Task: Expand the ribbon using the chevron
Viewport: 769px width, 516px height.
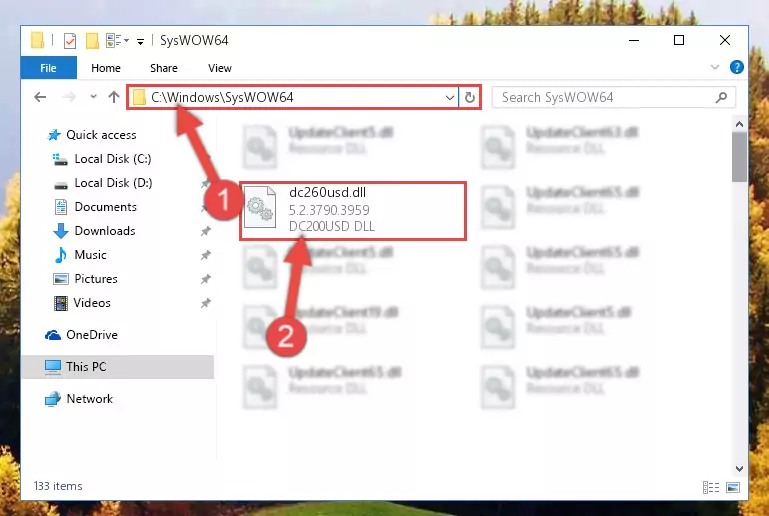Action: pyautogui.click(x=715, y=67)
